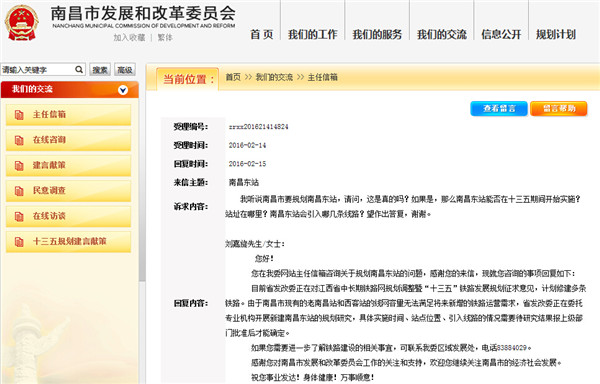Select 主任信箱 in the sidebar
The image size is (600, 384).
(x=68, y=115)
